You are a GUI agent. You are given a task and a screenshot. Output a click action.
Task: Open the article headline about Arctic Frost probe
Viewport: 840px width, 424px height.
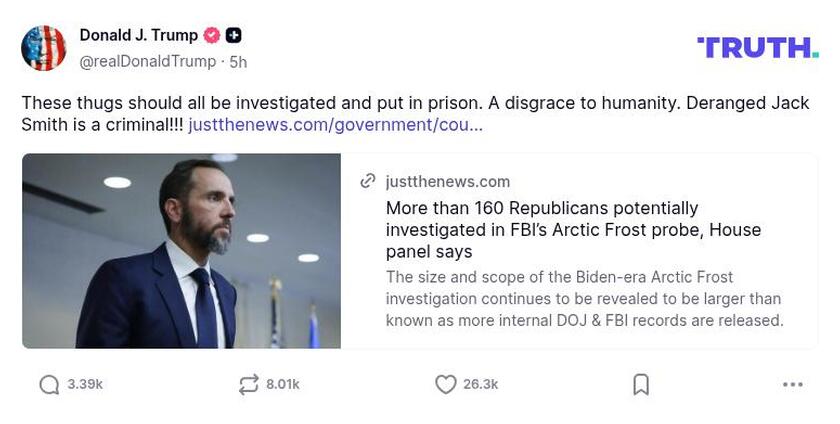(573, 230)
